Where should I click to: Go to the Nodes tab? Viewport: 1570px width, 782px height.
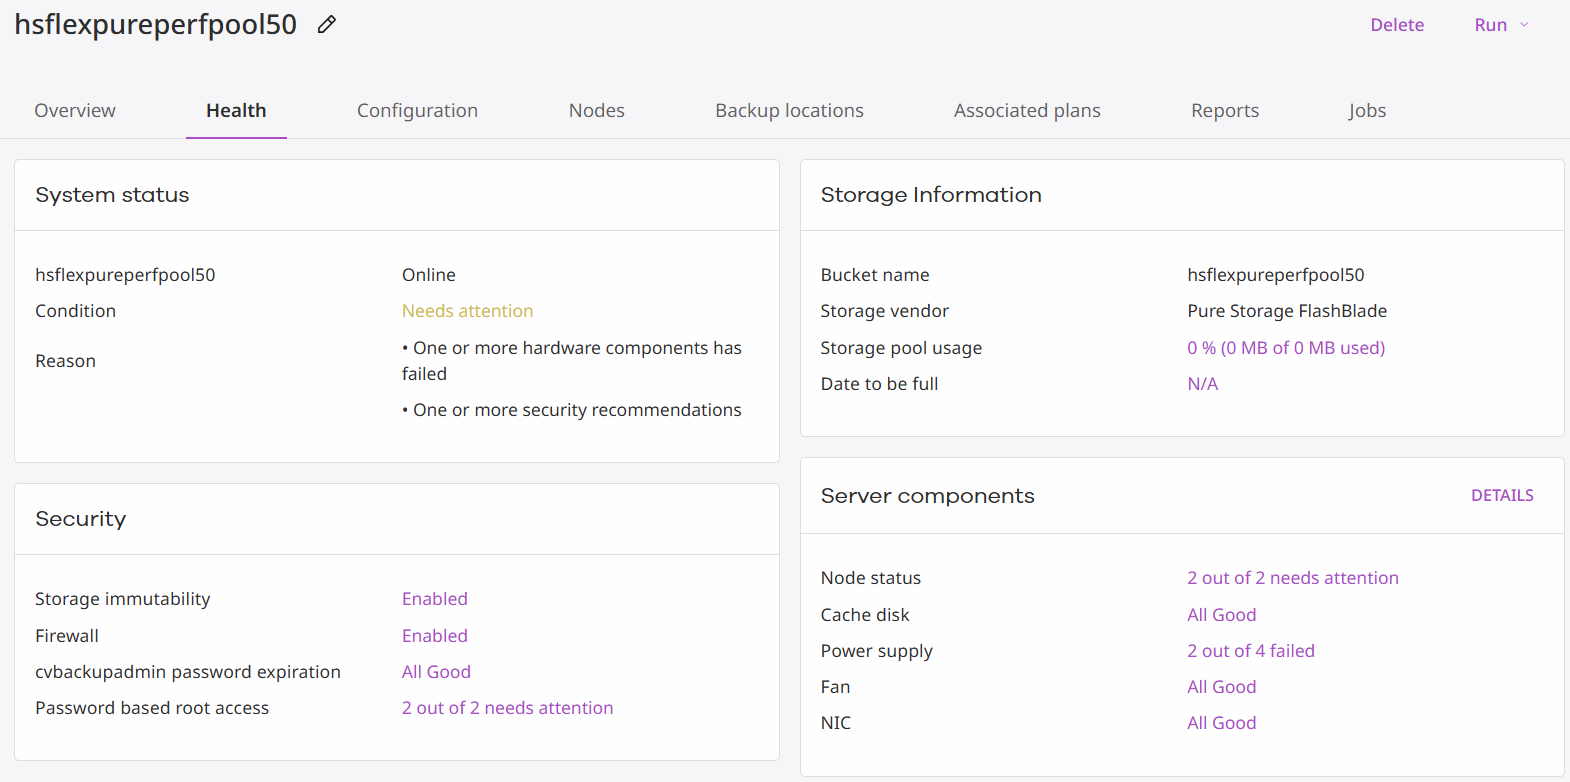click(596, 111)
